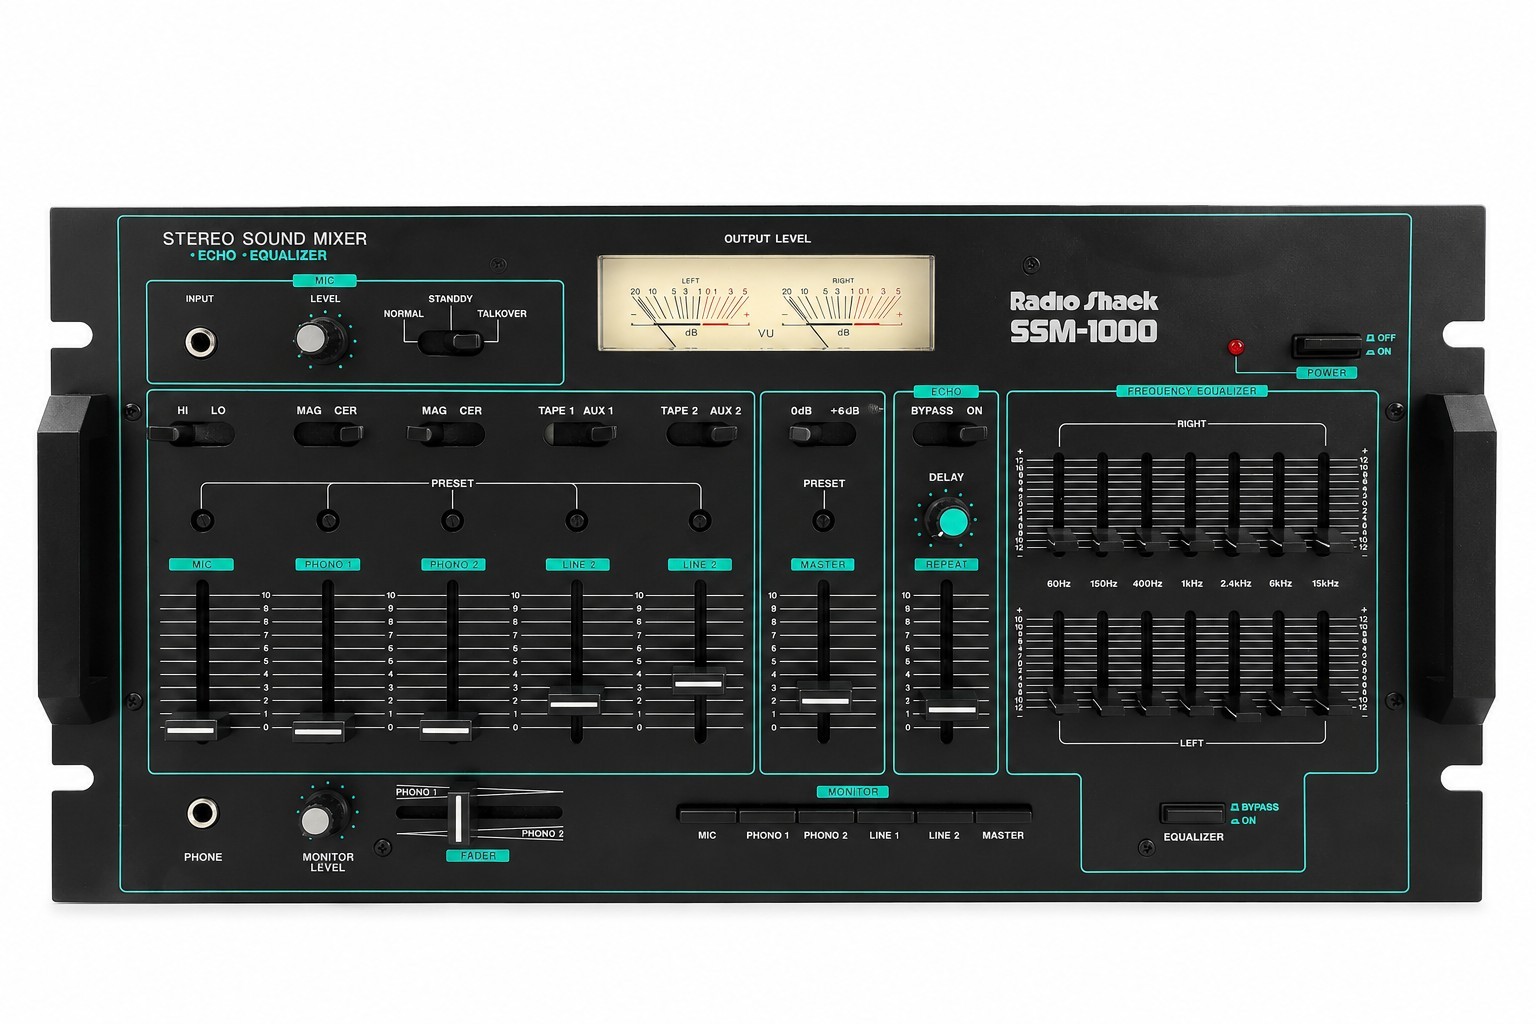Toggle the EQUALIZER bypass/on switch
The height and width of the screenshot is (1024, 1536).
click(x=1192, y=813)
